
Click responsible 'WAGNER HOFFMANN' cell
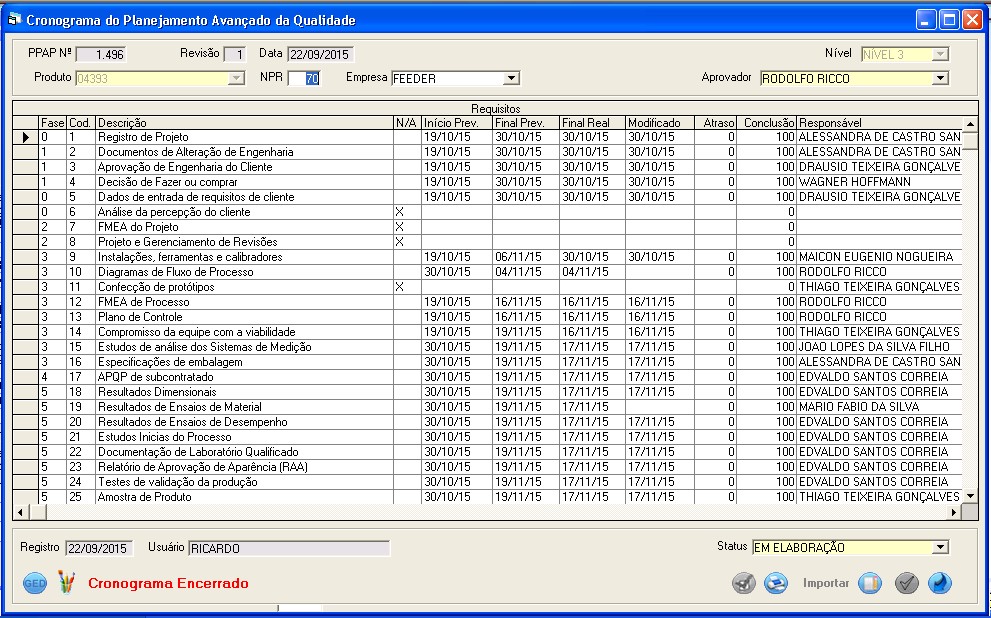(x=880, y=182)
